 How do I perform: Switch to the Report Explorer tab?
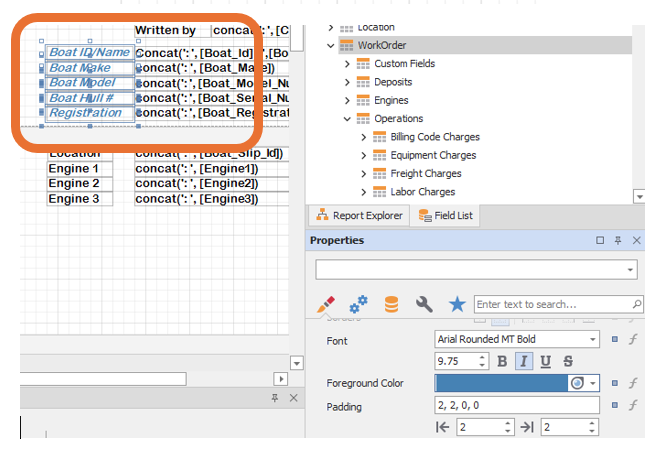[x=359, y=215]
